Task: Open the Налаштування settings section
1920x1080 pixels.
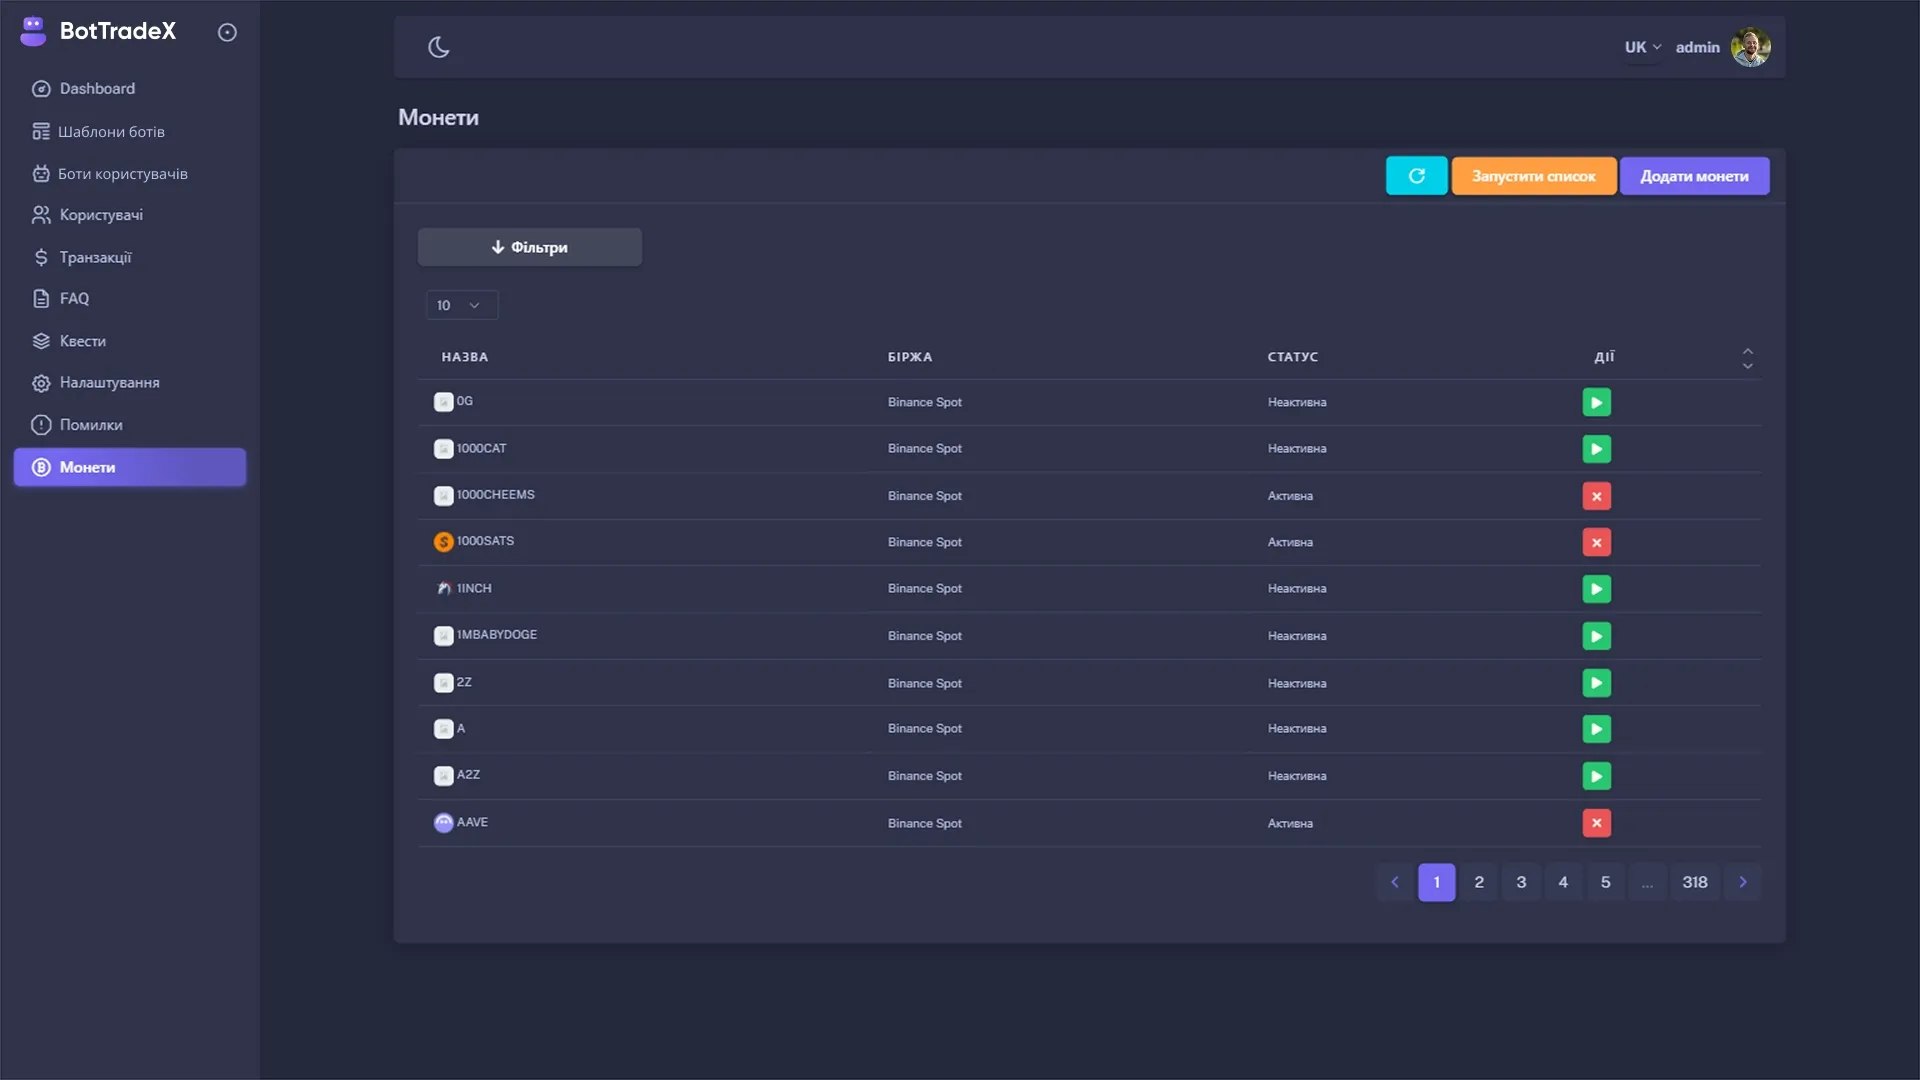Action: pyautogui.click(x=108, y=382)
